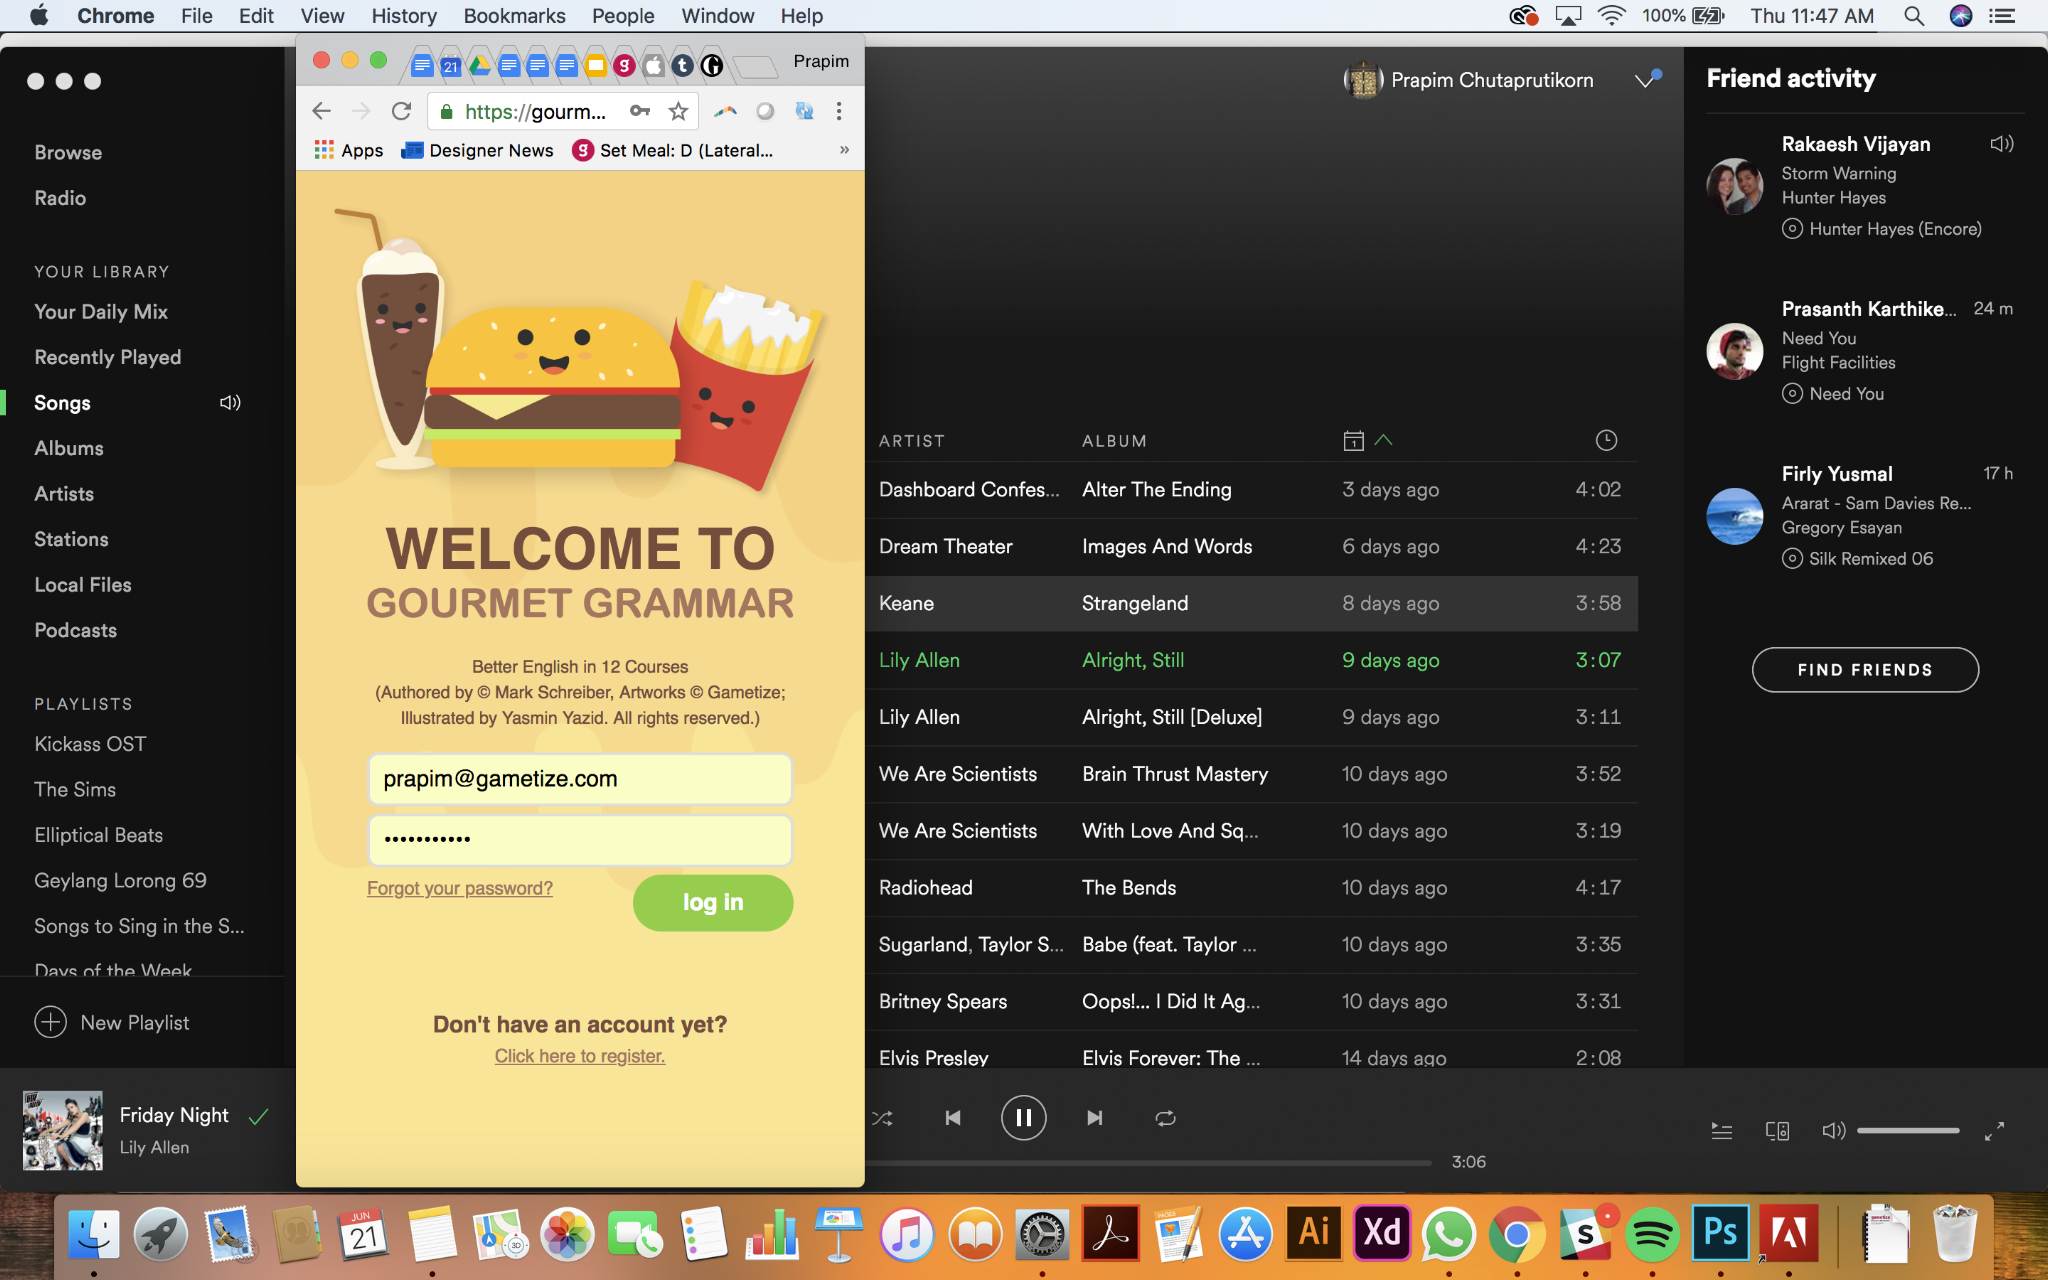The width and height of the screenshot is (2048, 1280).
Task: Open Radio in Spotify sidebar
Action: coord(60,198)
